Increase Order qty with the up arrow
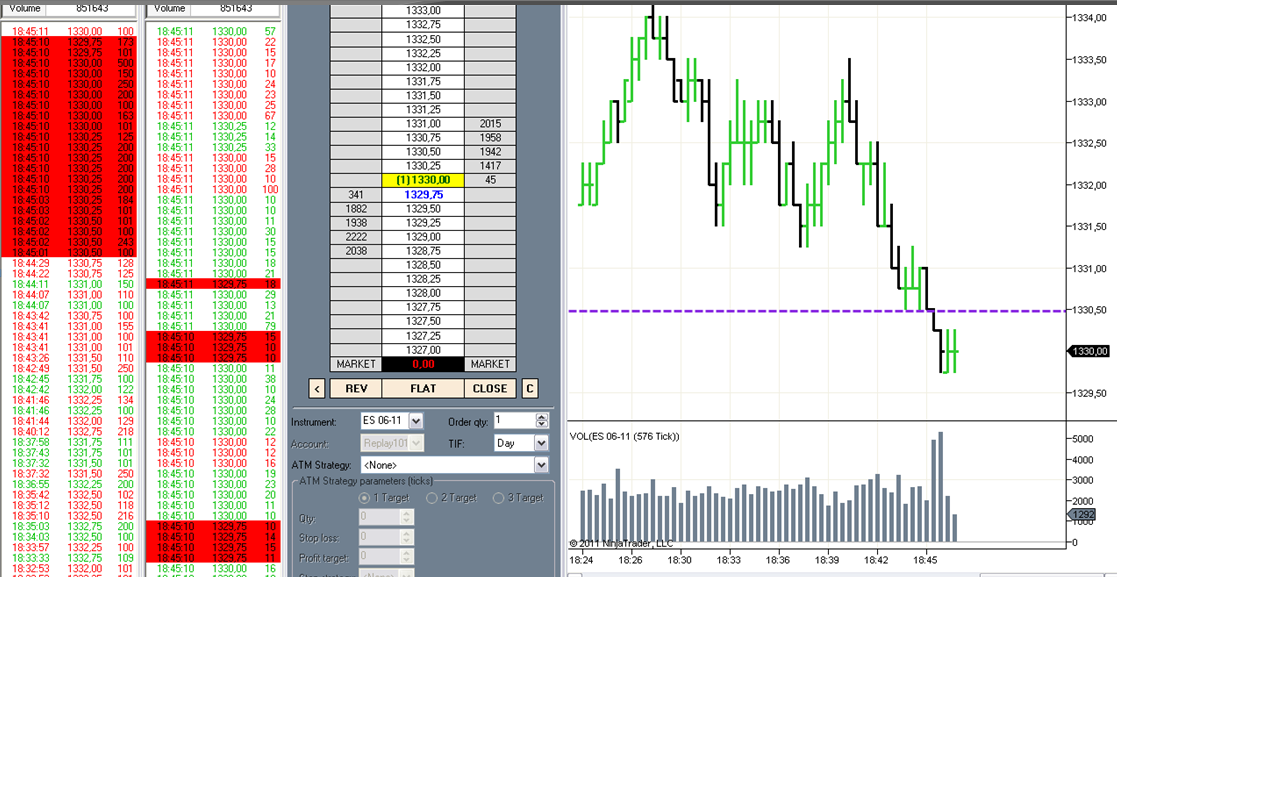The image size is (1280, 800). coord(543,416)
